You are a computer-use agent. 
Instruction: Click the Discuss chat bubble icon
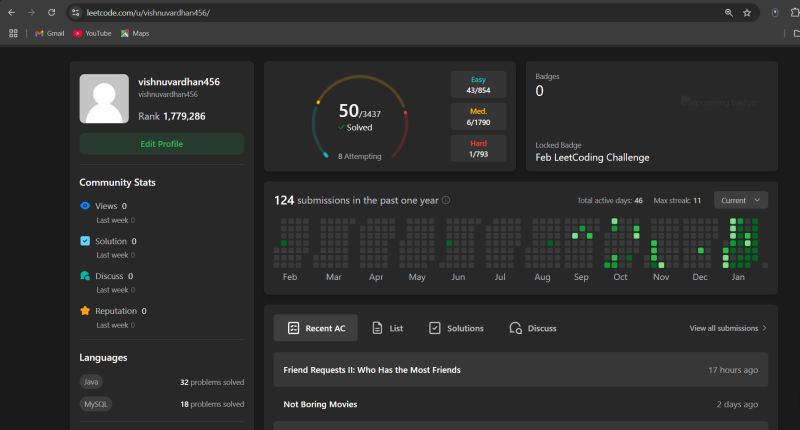click(x=85, y=275)
